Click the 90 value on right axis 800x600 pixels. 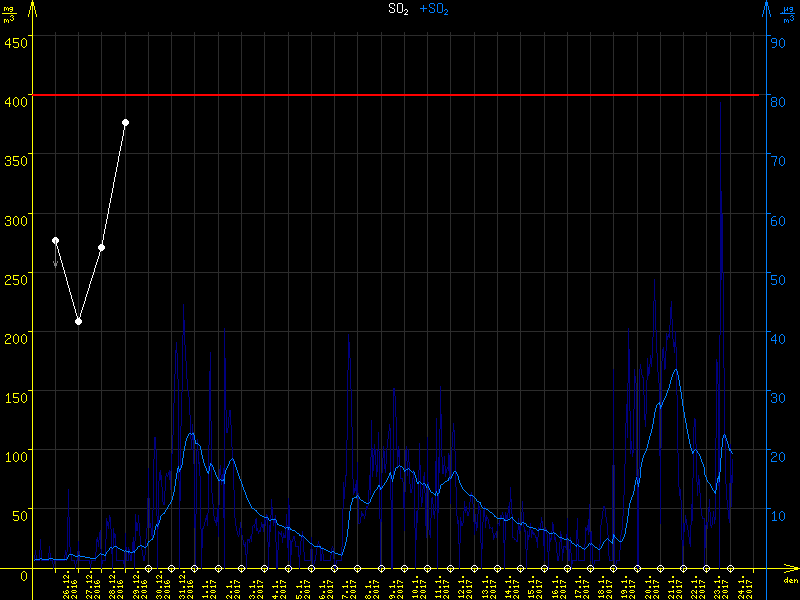[775, 41]
